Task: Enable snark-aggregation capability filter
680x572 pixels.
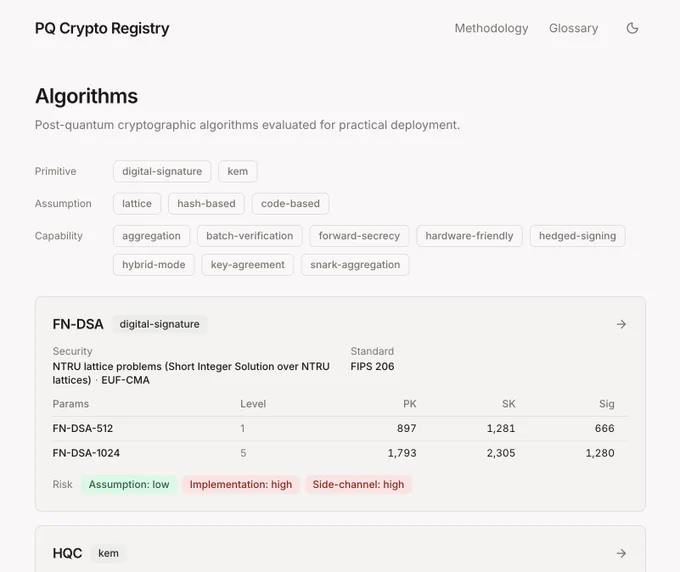Action: point(355,265)
